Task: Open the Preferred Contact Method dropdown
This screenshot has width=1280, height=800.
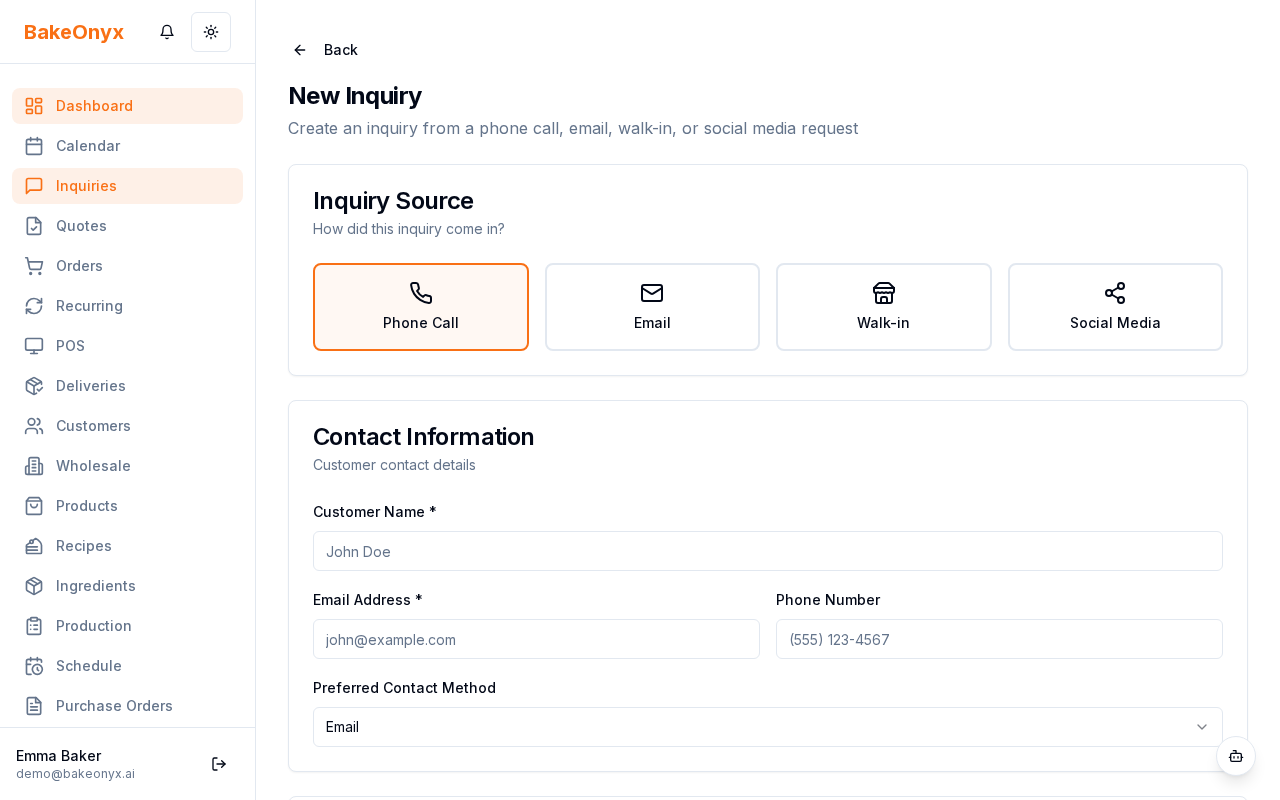Action: click(x=767, y=727)
